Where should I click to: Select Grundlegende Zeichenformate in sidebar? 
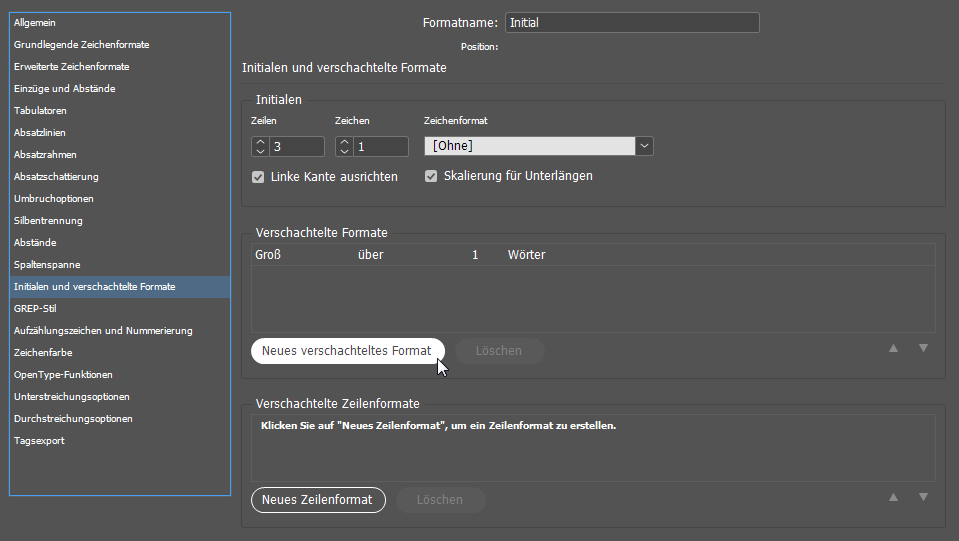click(x=81, y=45)
